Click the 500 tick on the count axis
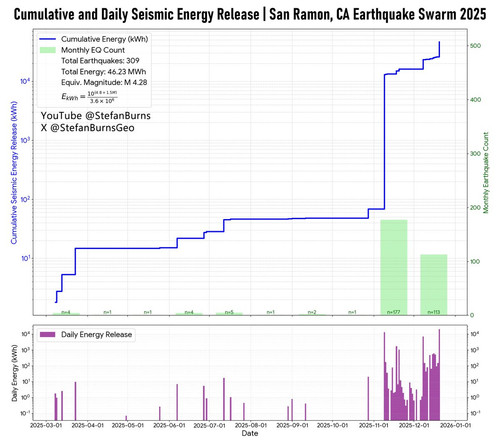Screen dimensions: 500x444 pos(475,46)
